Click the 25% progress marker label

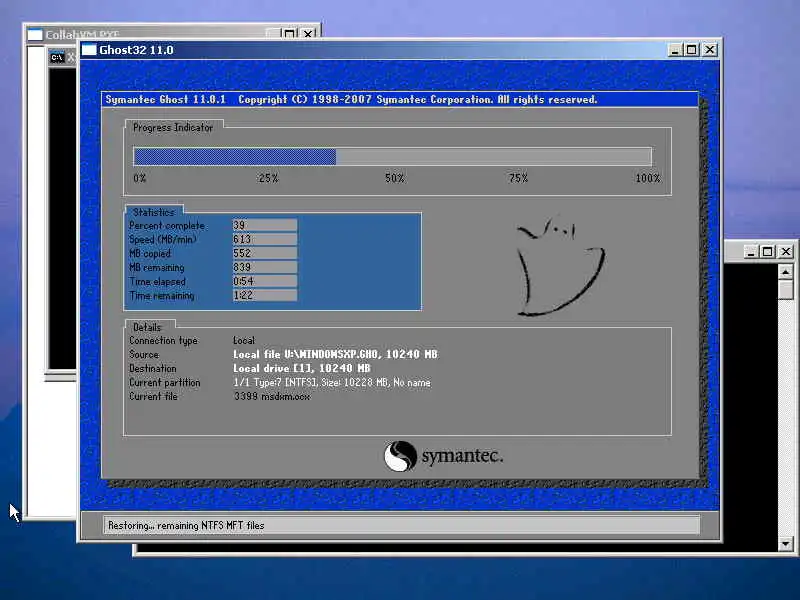click(x=268, y=178)
